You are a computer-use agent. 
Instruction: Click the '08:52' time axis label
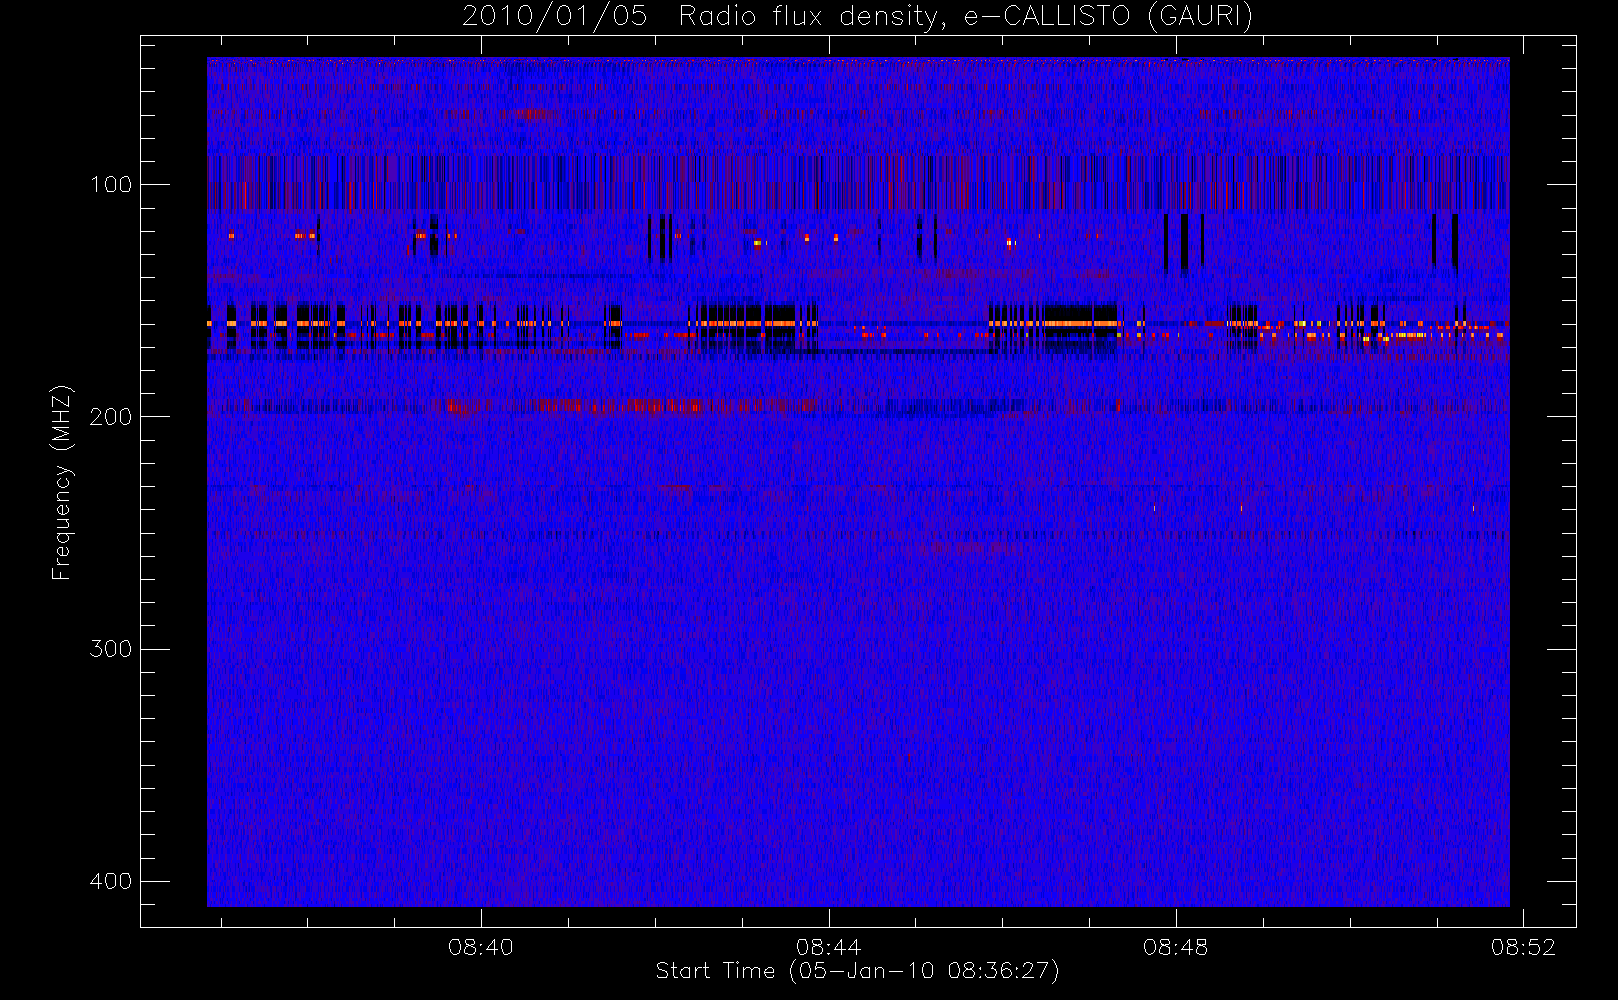click(x=1523, y=947)
